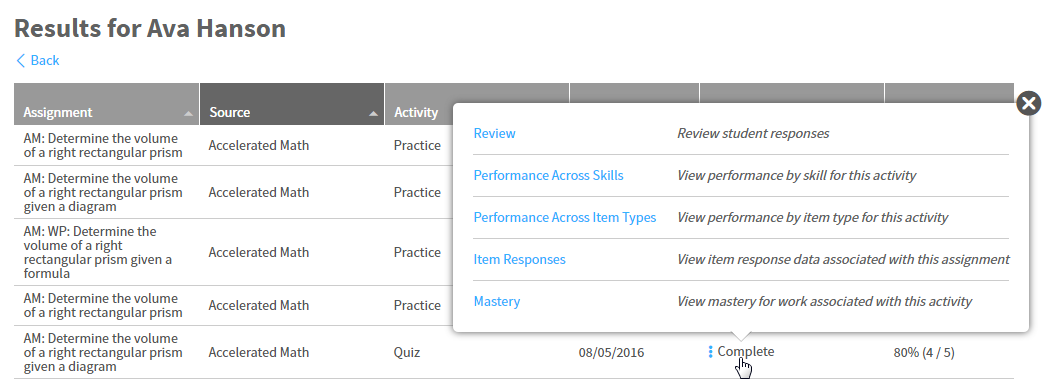The height and width of the screenshot is (380, 1049).
Task: Select Performance Across Item Types
Action: pyautogui.click(x=565, y=217)
